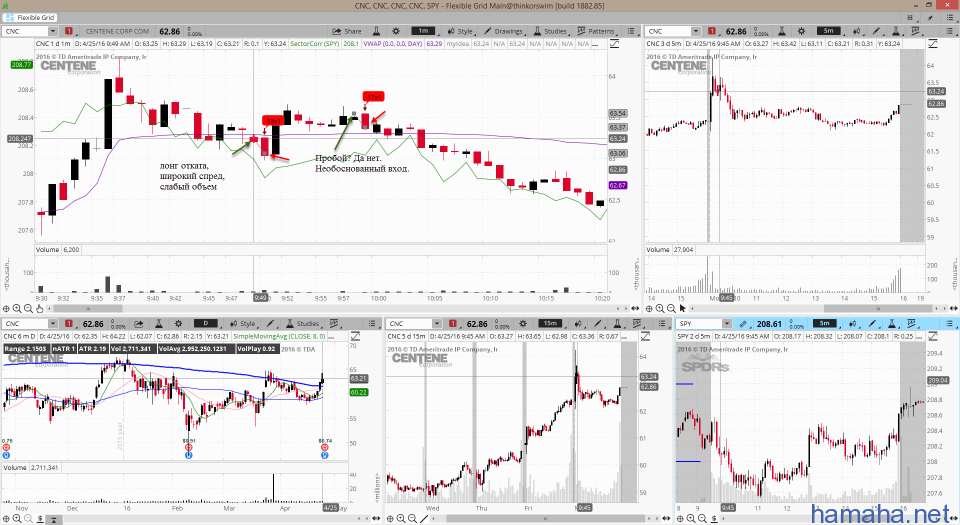Open list options icon in main chart toolbar

coord(631,31)
